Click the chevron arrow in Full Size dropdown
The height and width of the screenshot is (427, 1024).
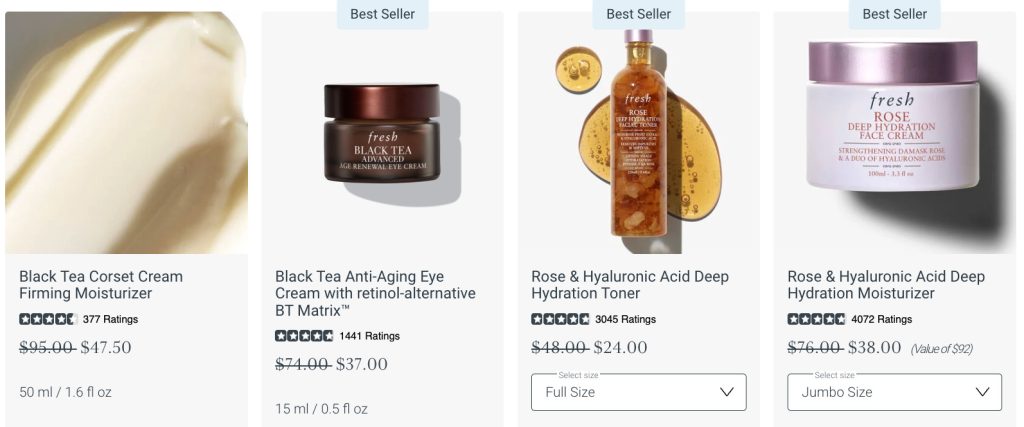[727, 392]
